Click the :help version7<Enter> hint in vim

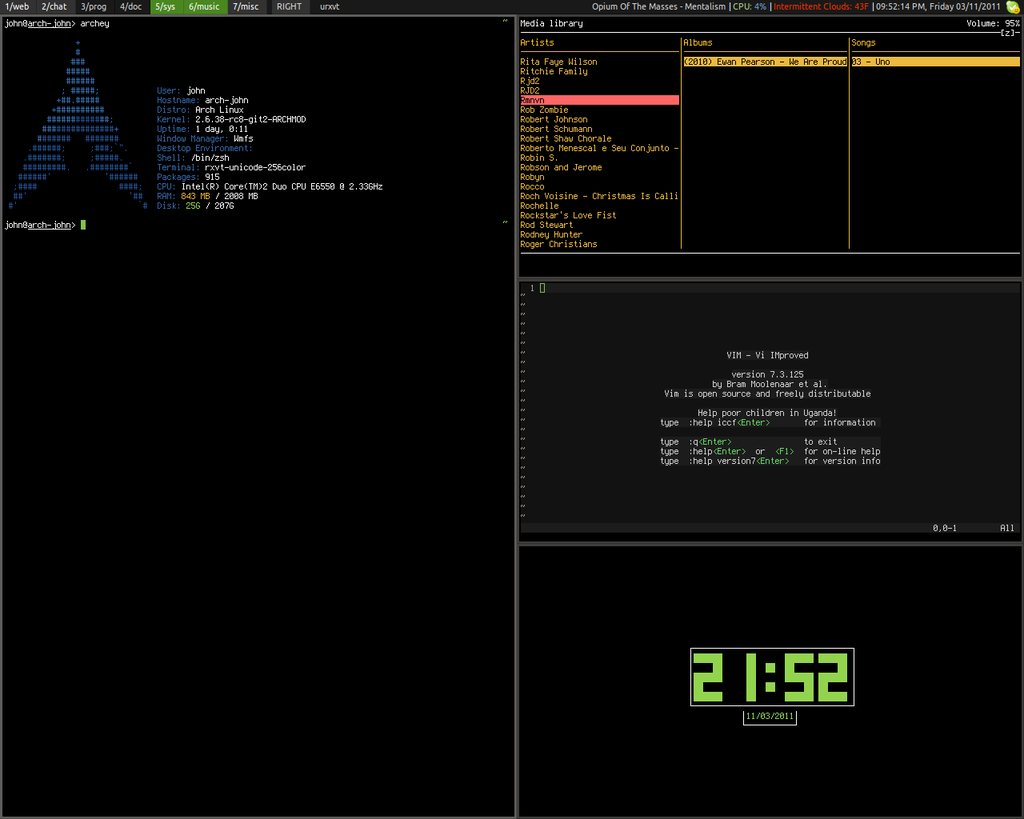coord(738,461)
